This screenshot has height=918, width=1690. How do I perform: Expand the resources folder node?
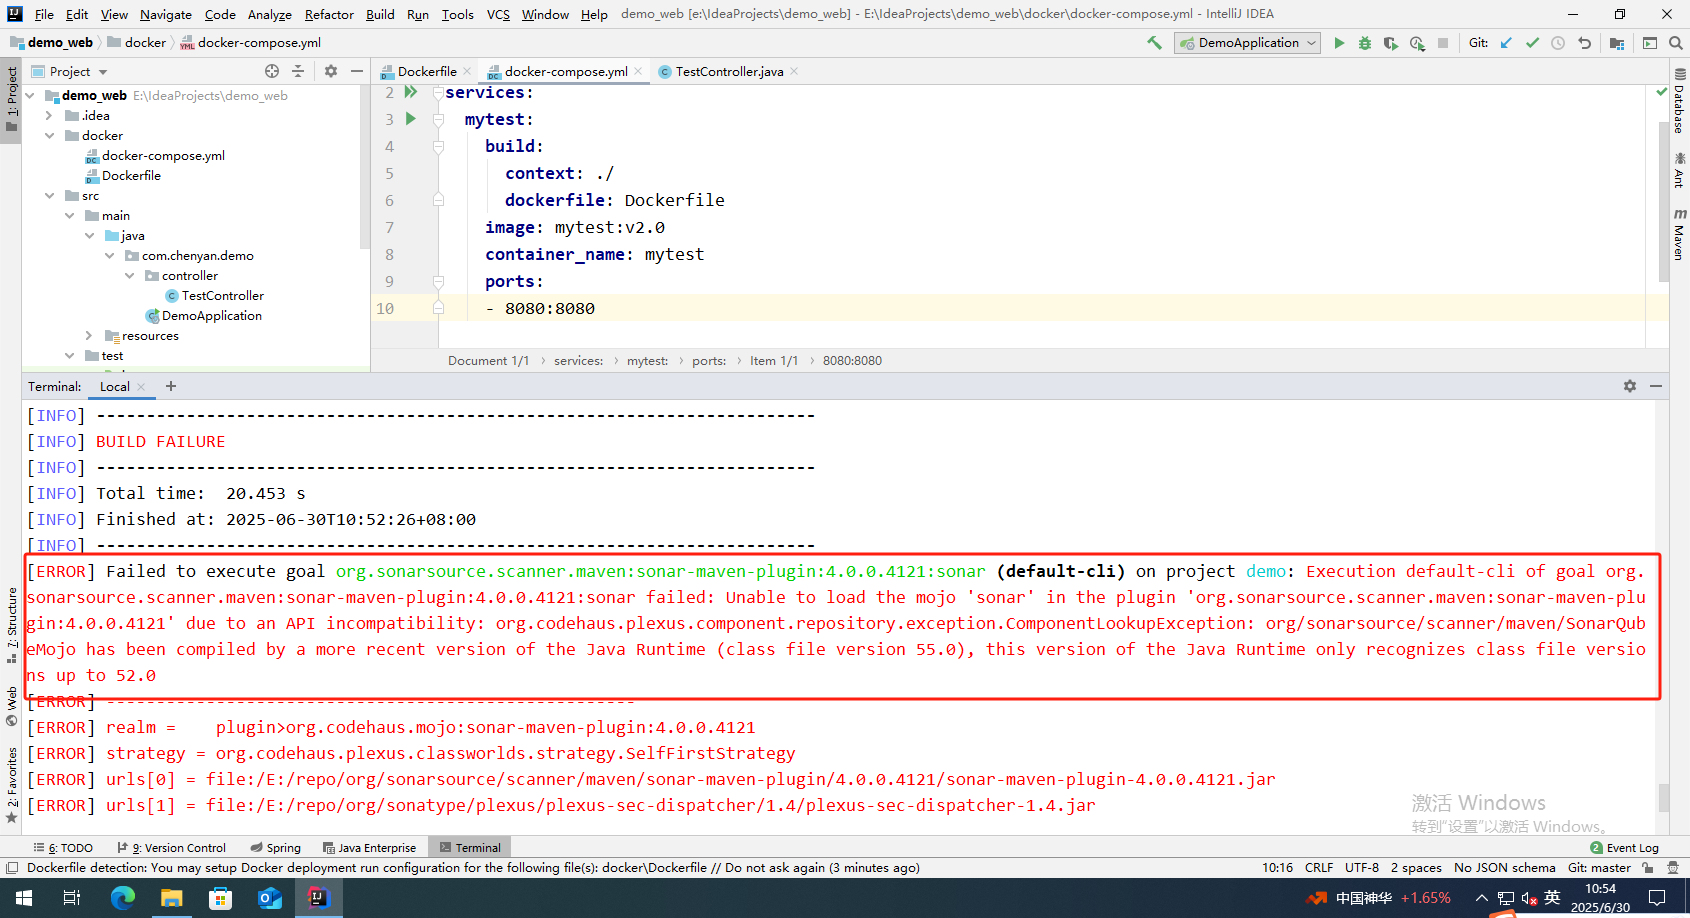pos(89,336)
